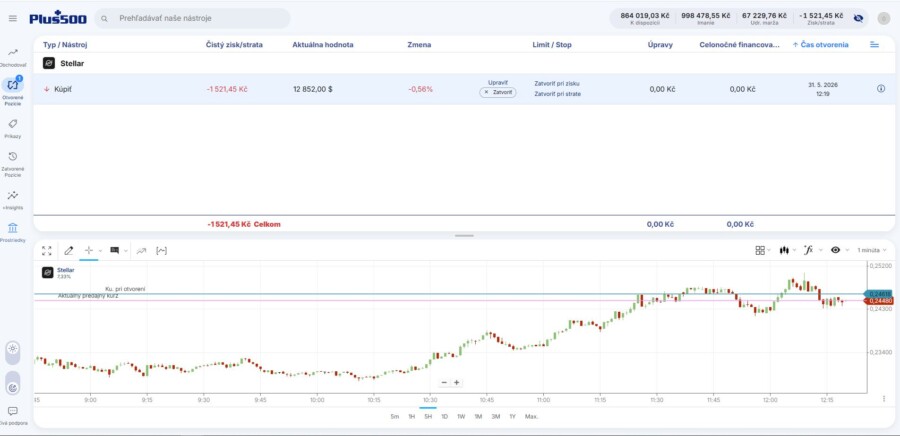Viewport: 900px width, 436px height.
Task: Expand chart to fullscreen
Action: [46, 251]
